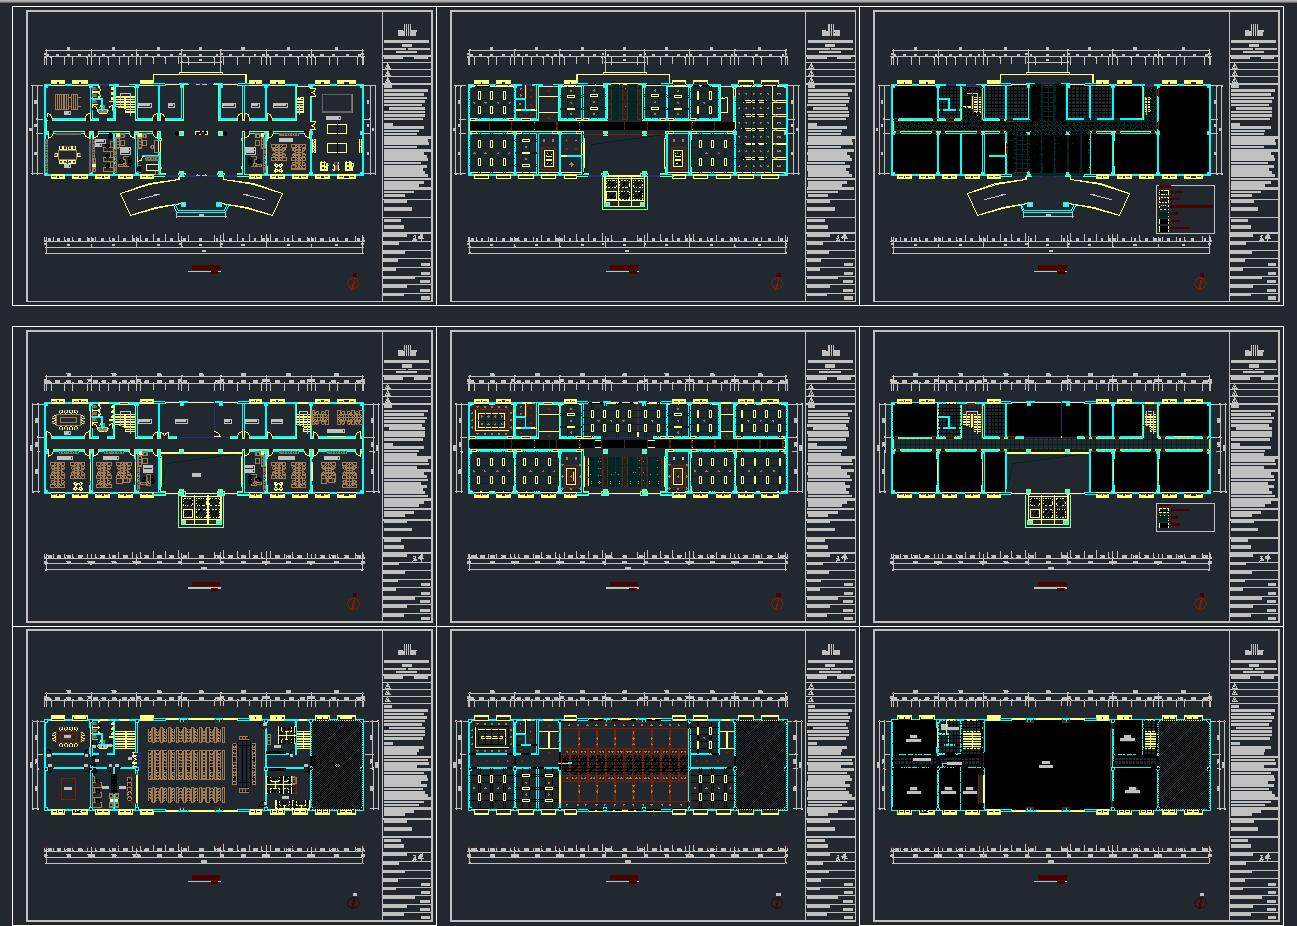Click the title block logo in the top-left sheet

tap(406, 31)
